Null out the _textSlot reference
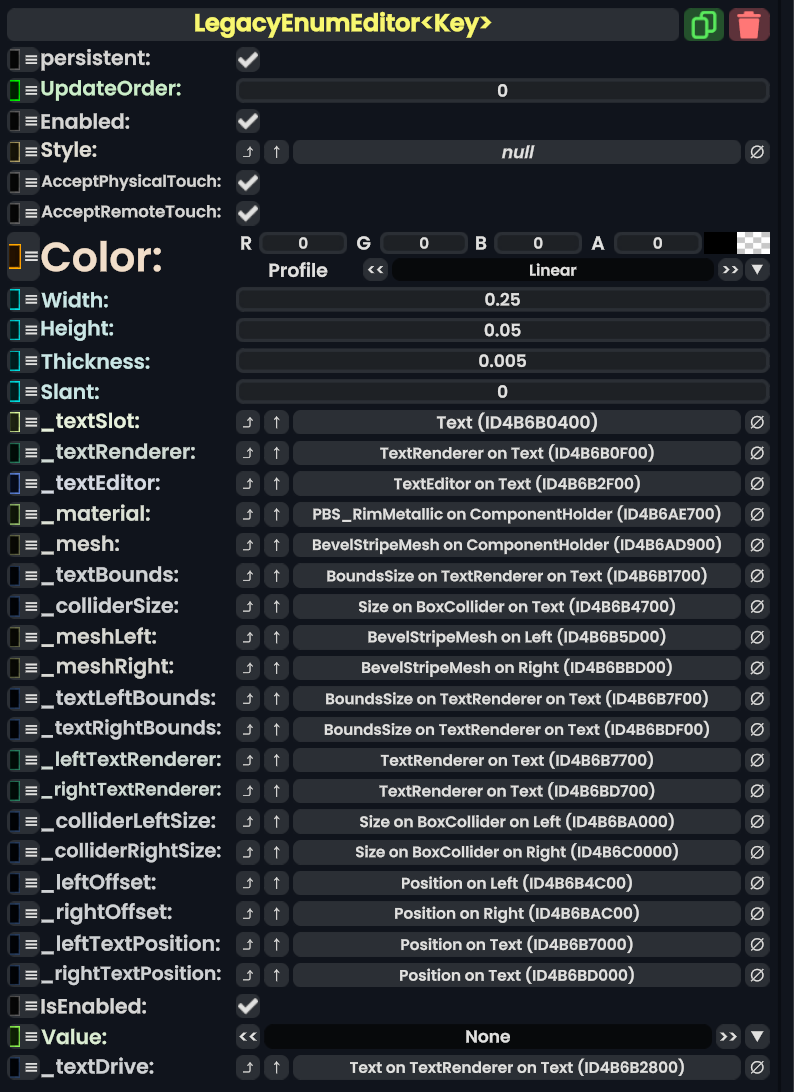The width and height of the screenshot is (794, 1092). click(x=757, y=422)
